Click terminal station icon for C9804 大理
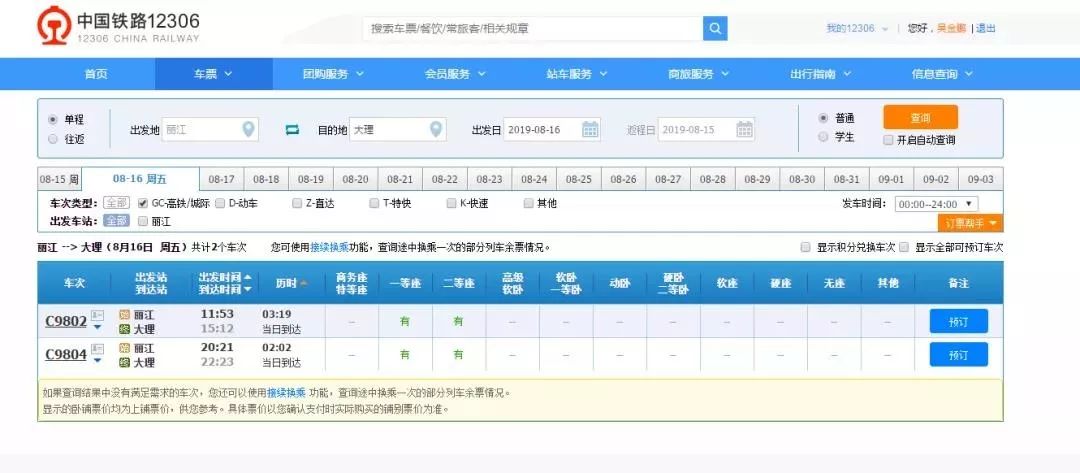 (125, 362)
